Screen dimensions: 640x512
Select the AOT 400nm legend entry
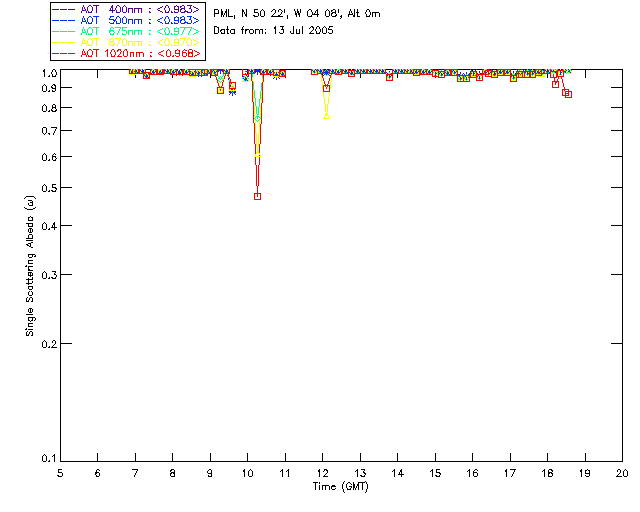[126, 9]
